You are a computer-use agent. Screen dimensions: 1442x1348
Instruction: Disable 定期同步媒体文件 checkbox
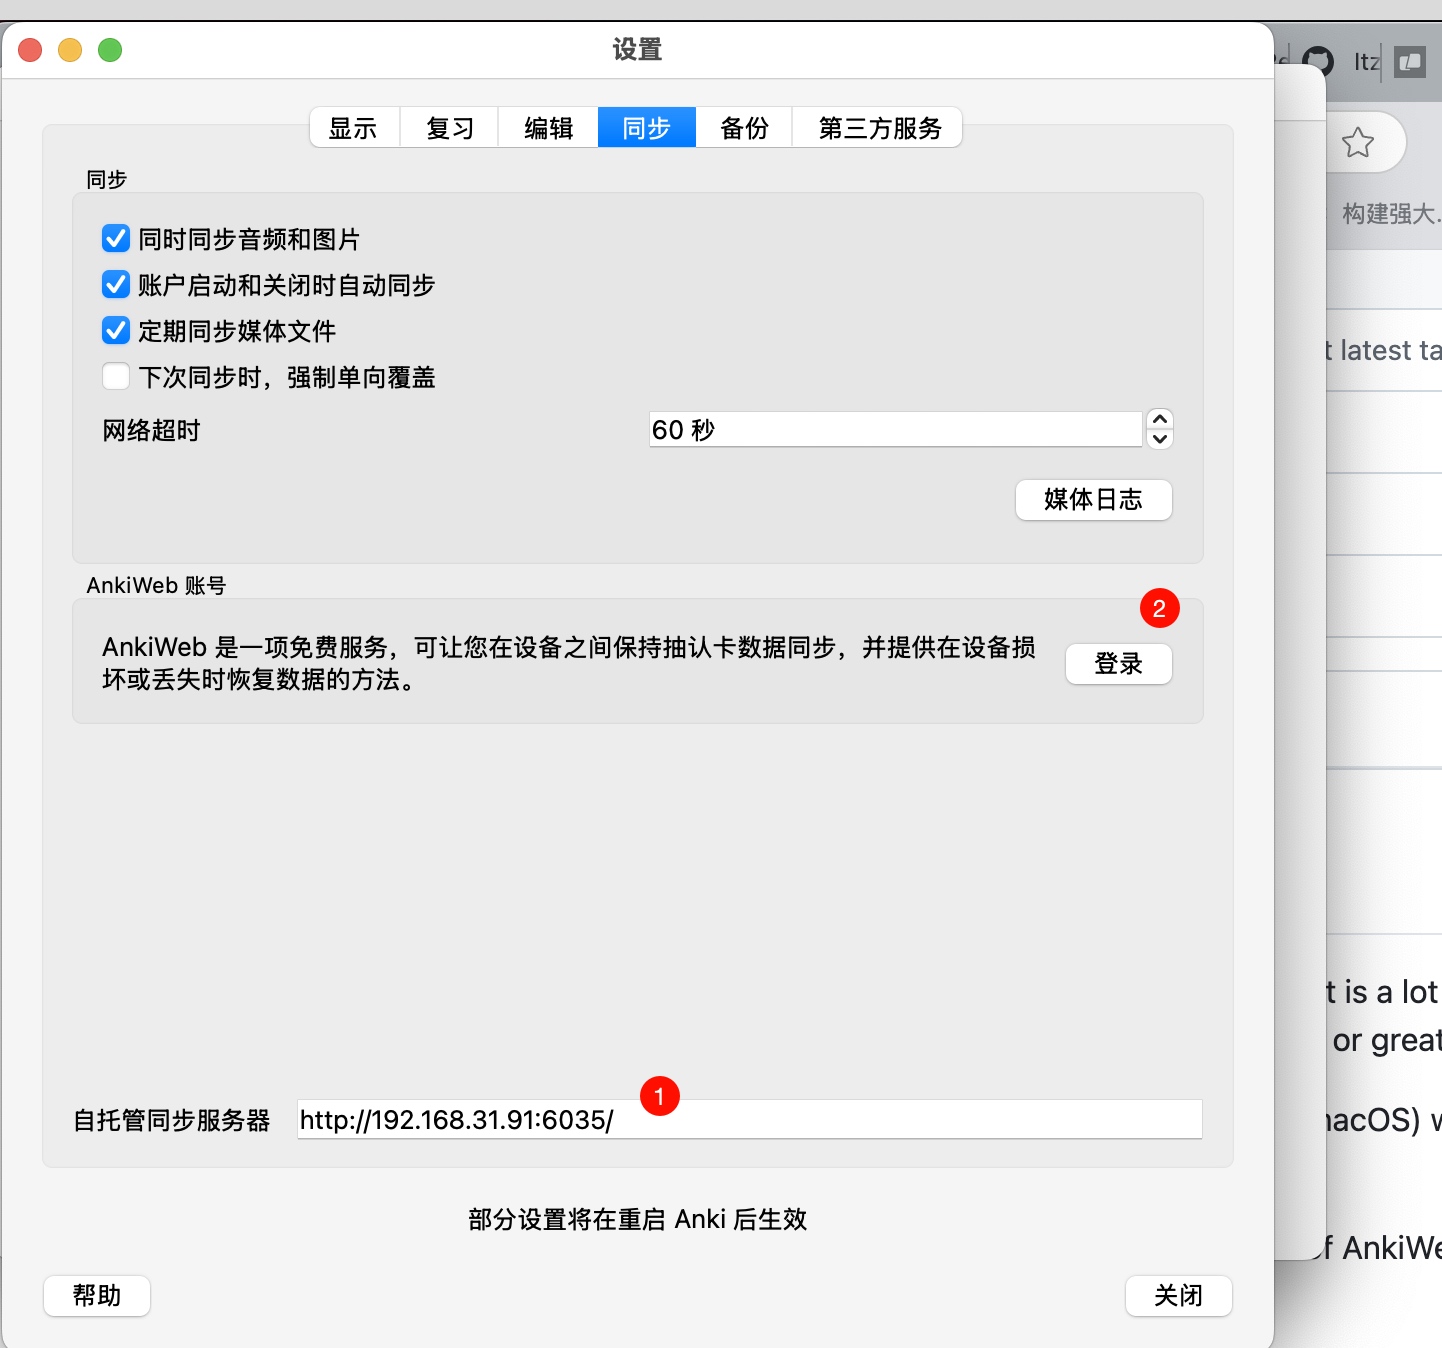tap(116, 331)
